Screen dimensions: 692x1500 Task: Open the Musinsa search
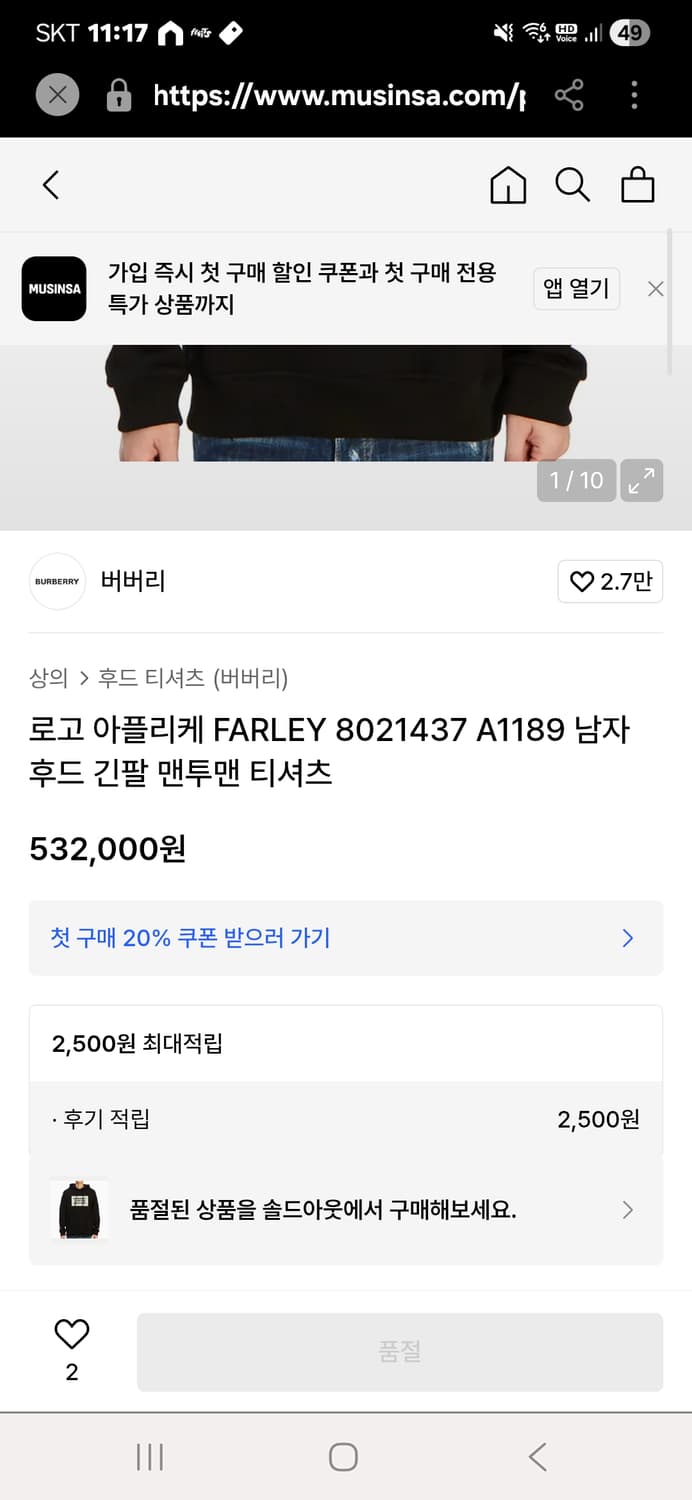click(x=572, y=185)
